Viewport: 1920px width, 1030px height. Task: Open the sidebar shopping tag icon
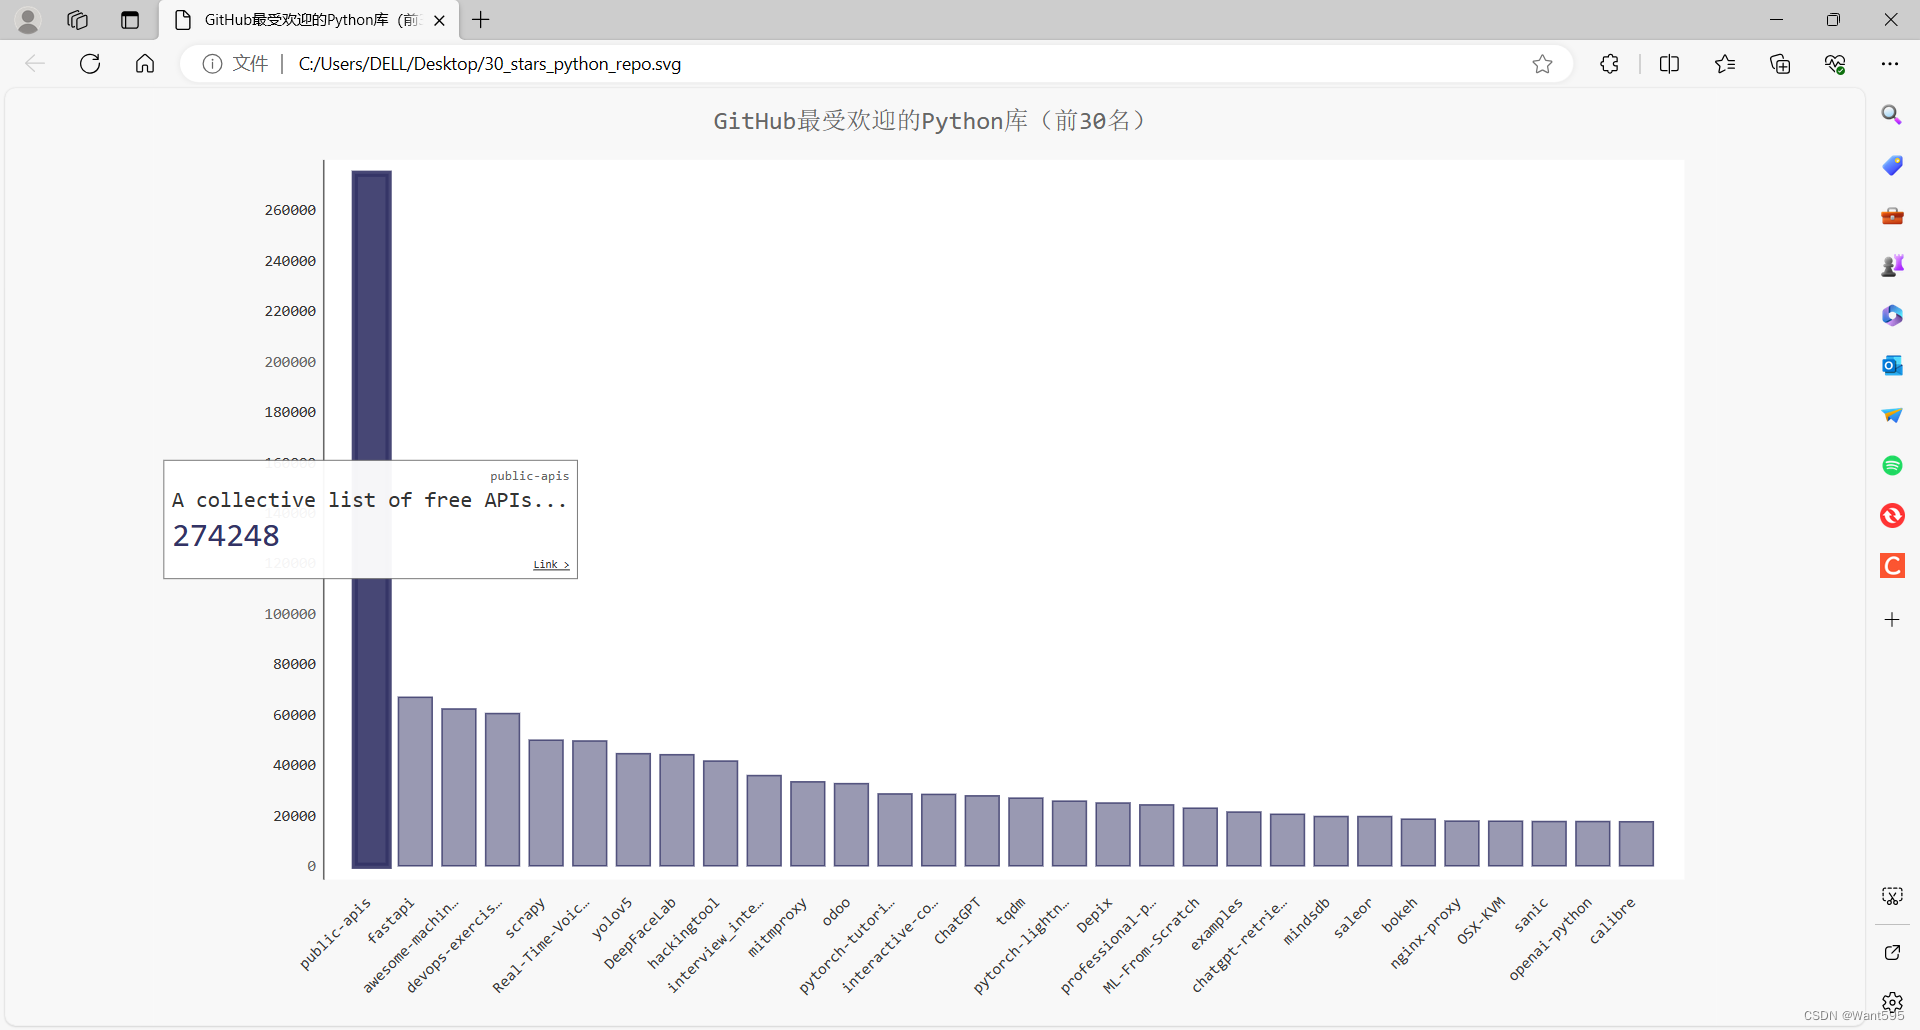1892,165
